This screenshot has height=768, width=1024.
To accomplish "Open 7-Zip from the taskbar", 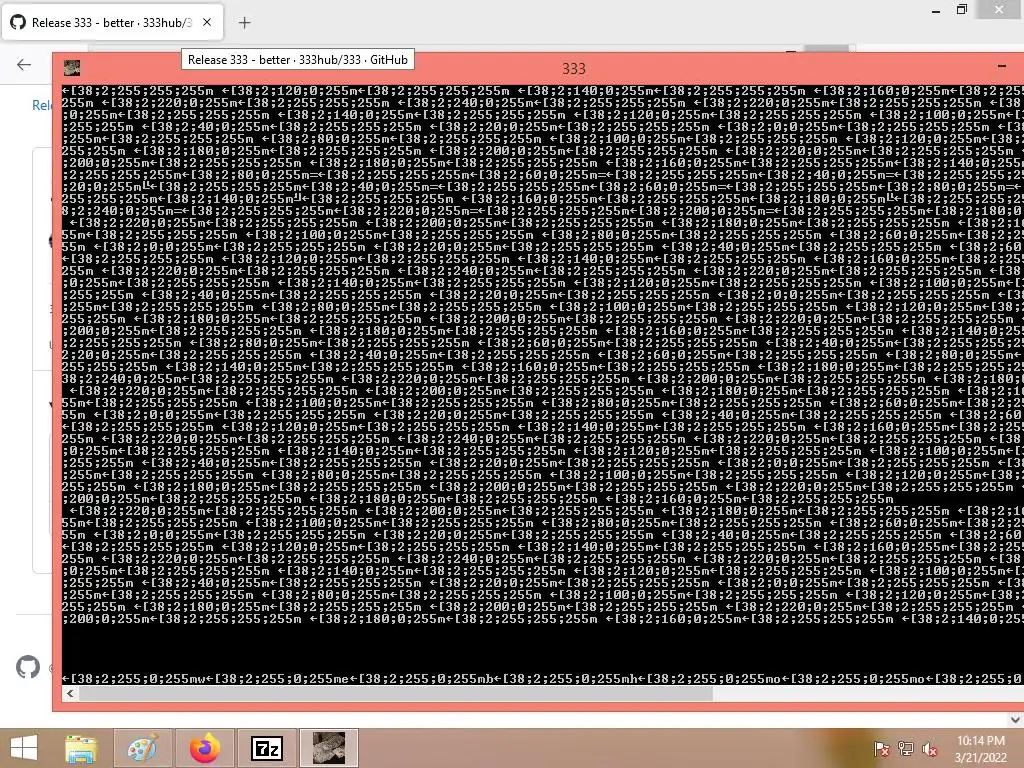I will point(266,748).
